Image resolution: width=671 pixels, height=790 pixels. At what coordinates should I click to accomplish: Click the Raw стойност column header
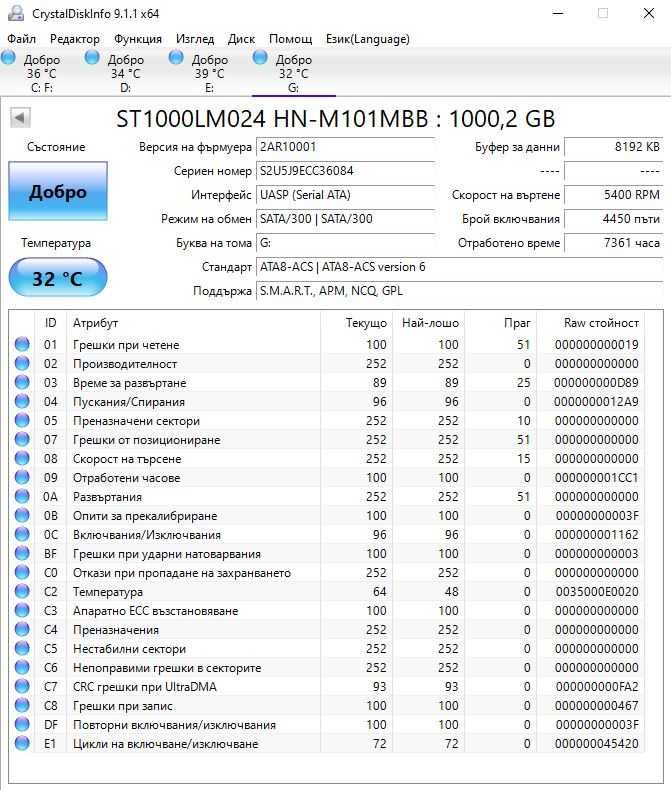coord(590,323)
